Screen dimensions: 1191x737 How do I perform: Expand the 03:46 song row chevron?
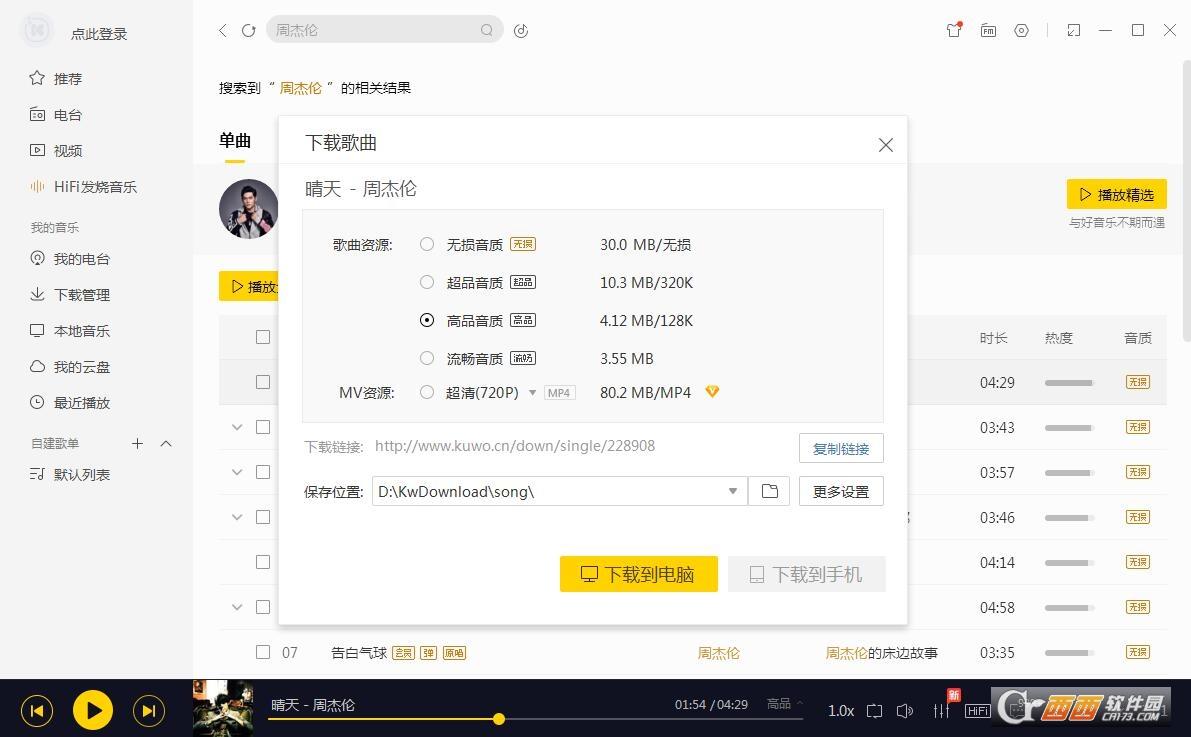pyautogui.click(x=237, y=517)
